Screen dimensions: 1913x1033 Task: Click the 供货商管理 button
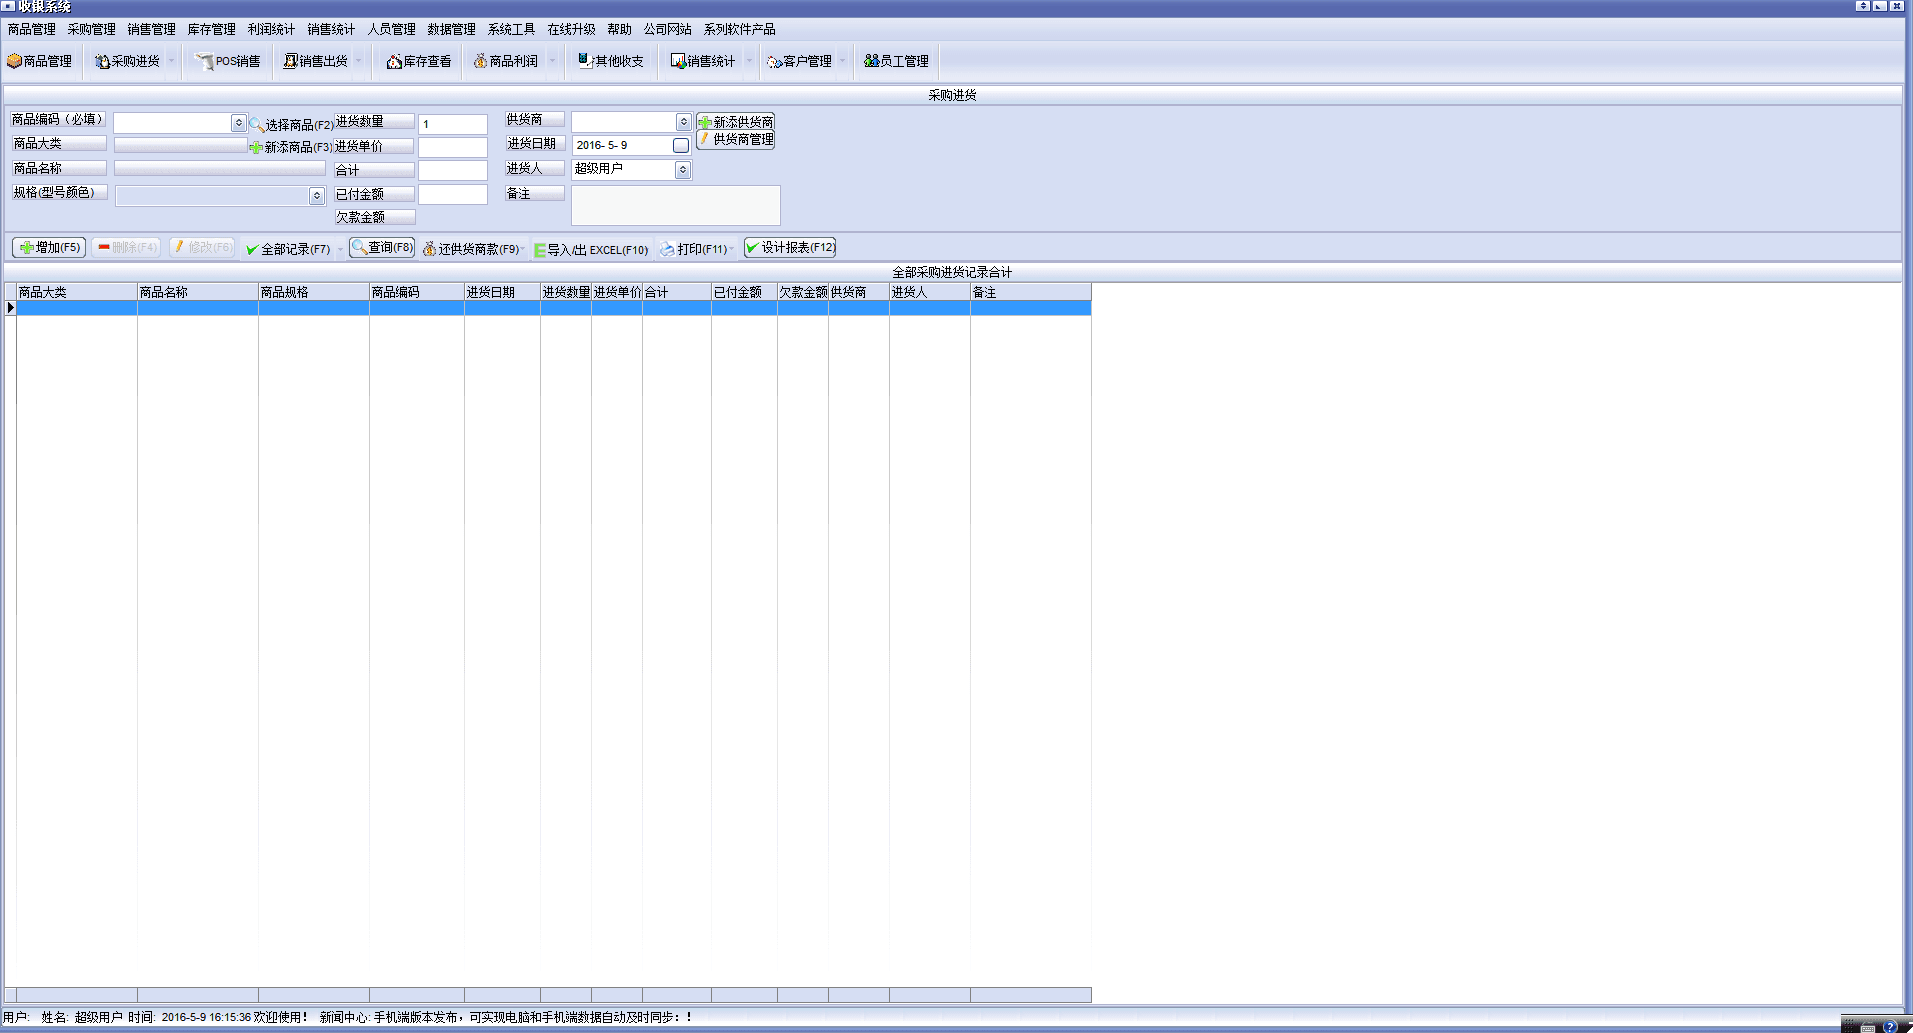pyautogui.click(x=736, y=140)
